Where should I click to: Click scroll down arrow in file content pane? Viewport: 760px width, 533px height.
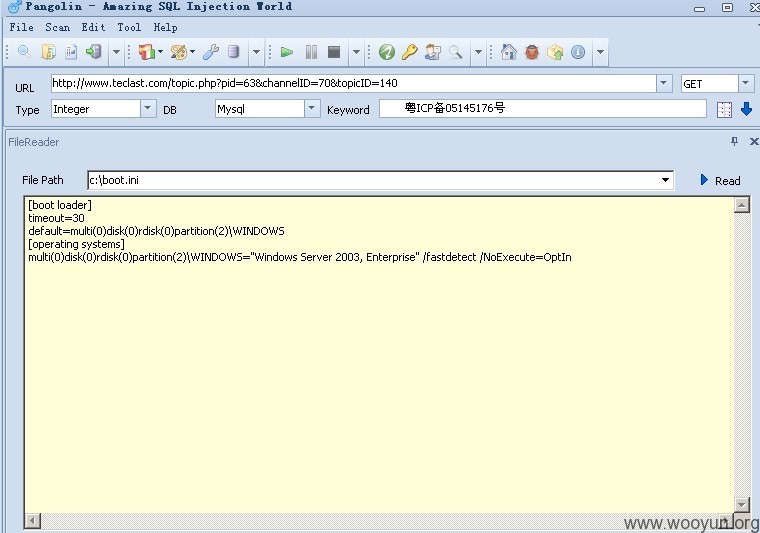pyautogui.click(x=742, y=504)
